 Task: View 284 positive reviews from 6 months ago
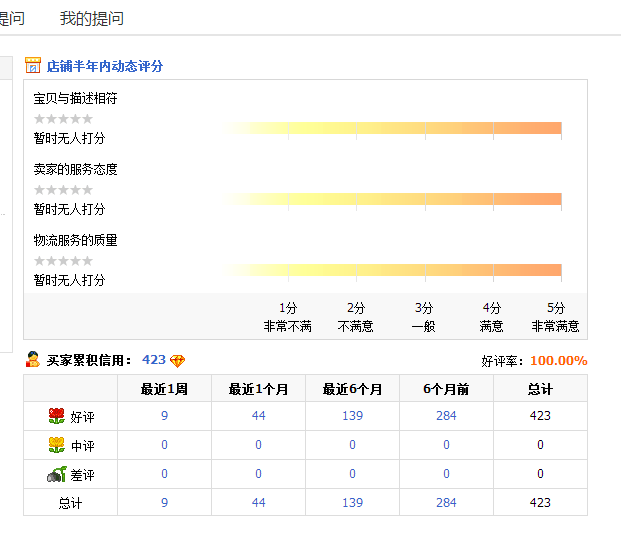coord(446,416)
